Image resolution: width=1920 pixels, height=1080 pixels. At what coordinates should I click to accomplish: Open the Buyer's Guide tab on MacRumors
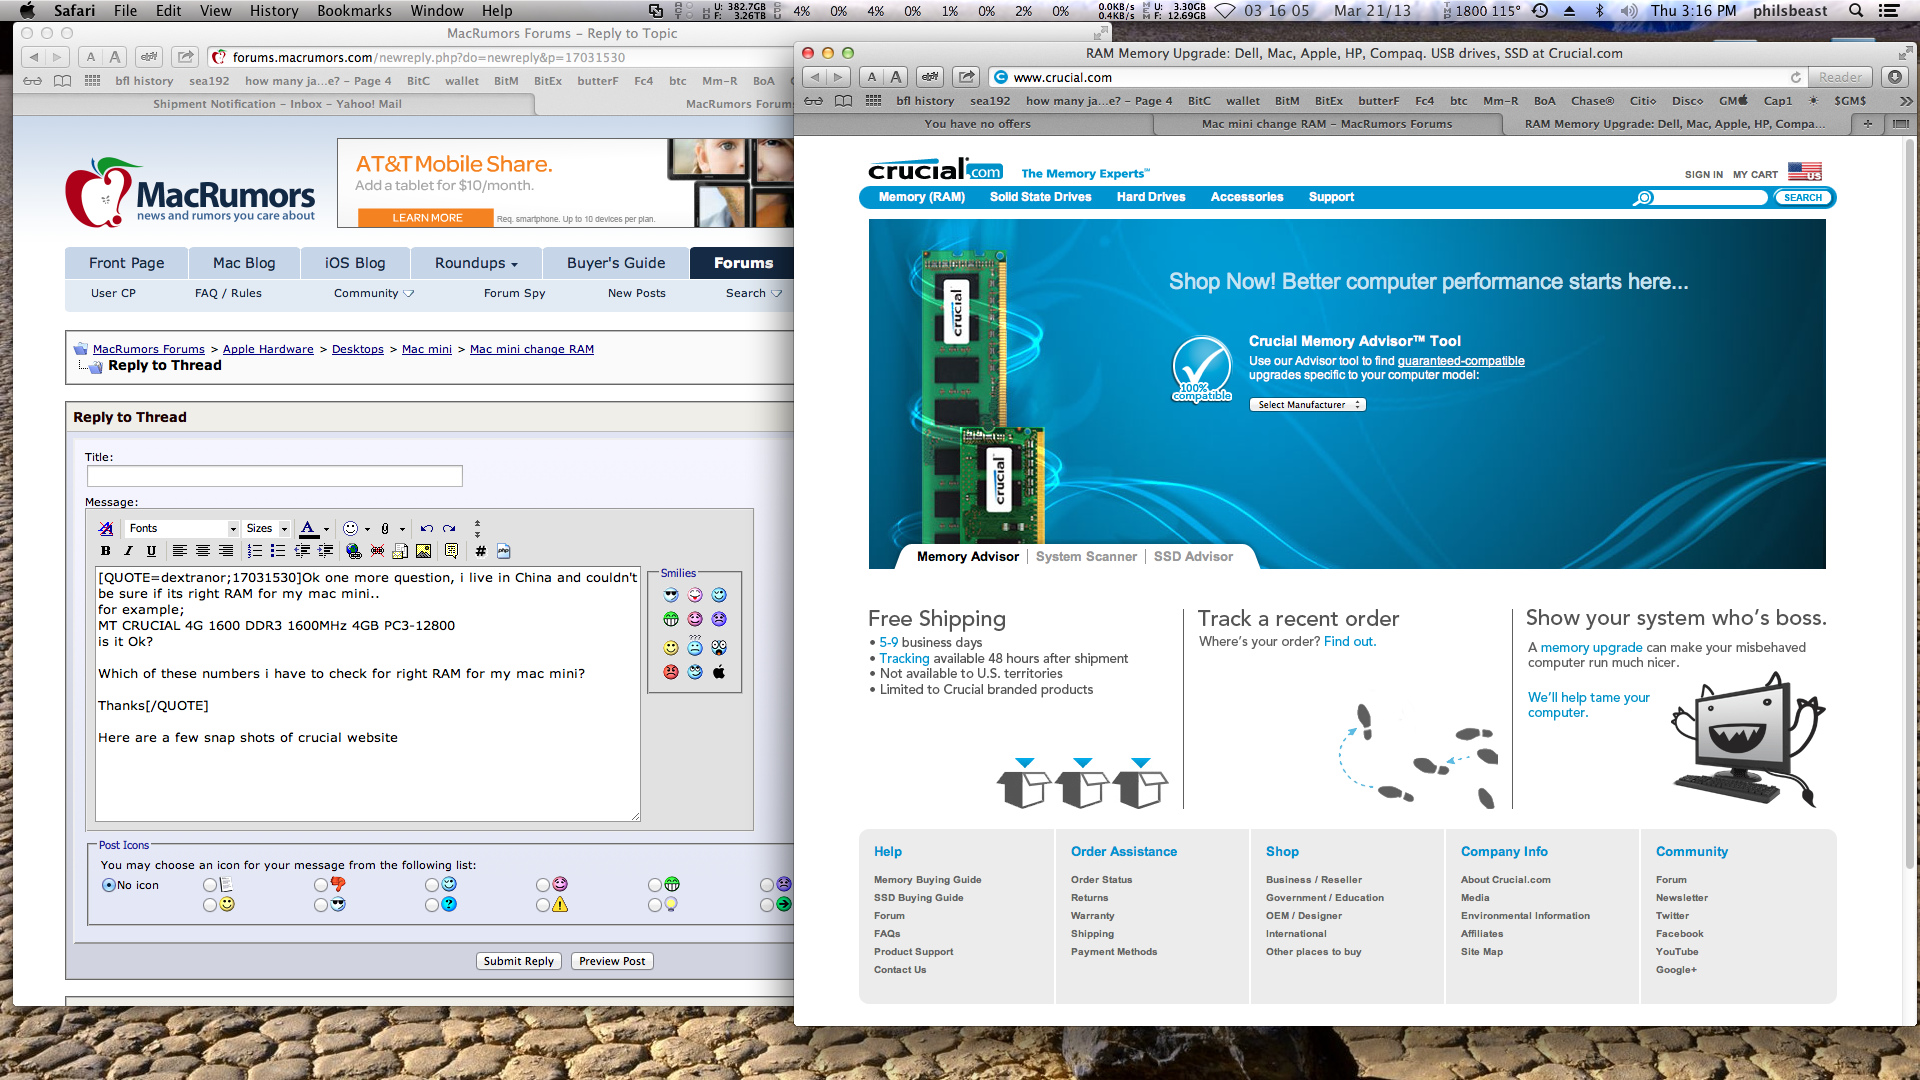[x=616, y=263]
